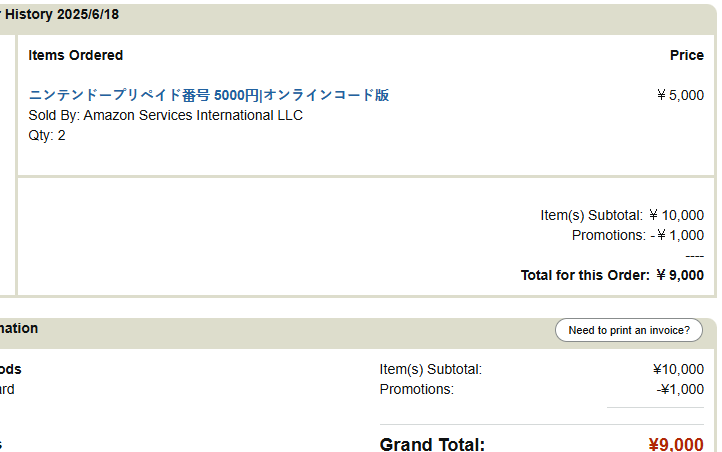Click the red ¥9,000 grand total amount
The image size is (722, 452).
pos(676,445)
